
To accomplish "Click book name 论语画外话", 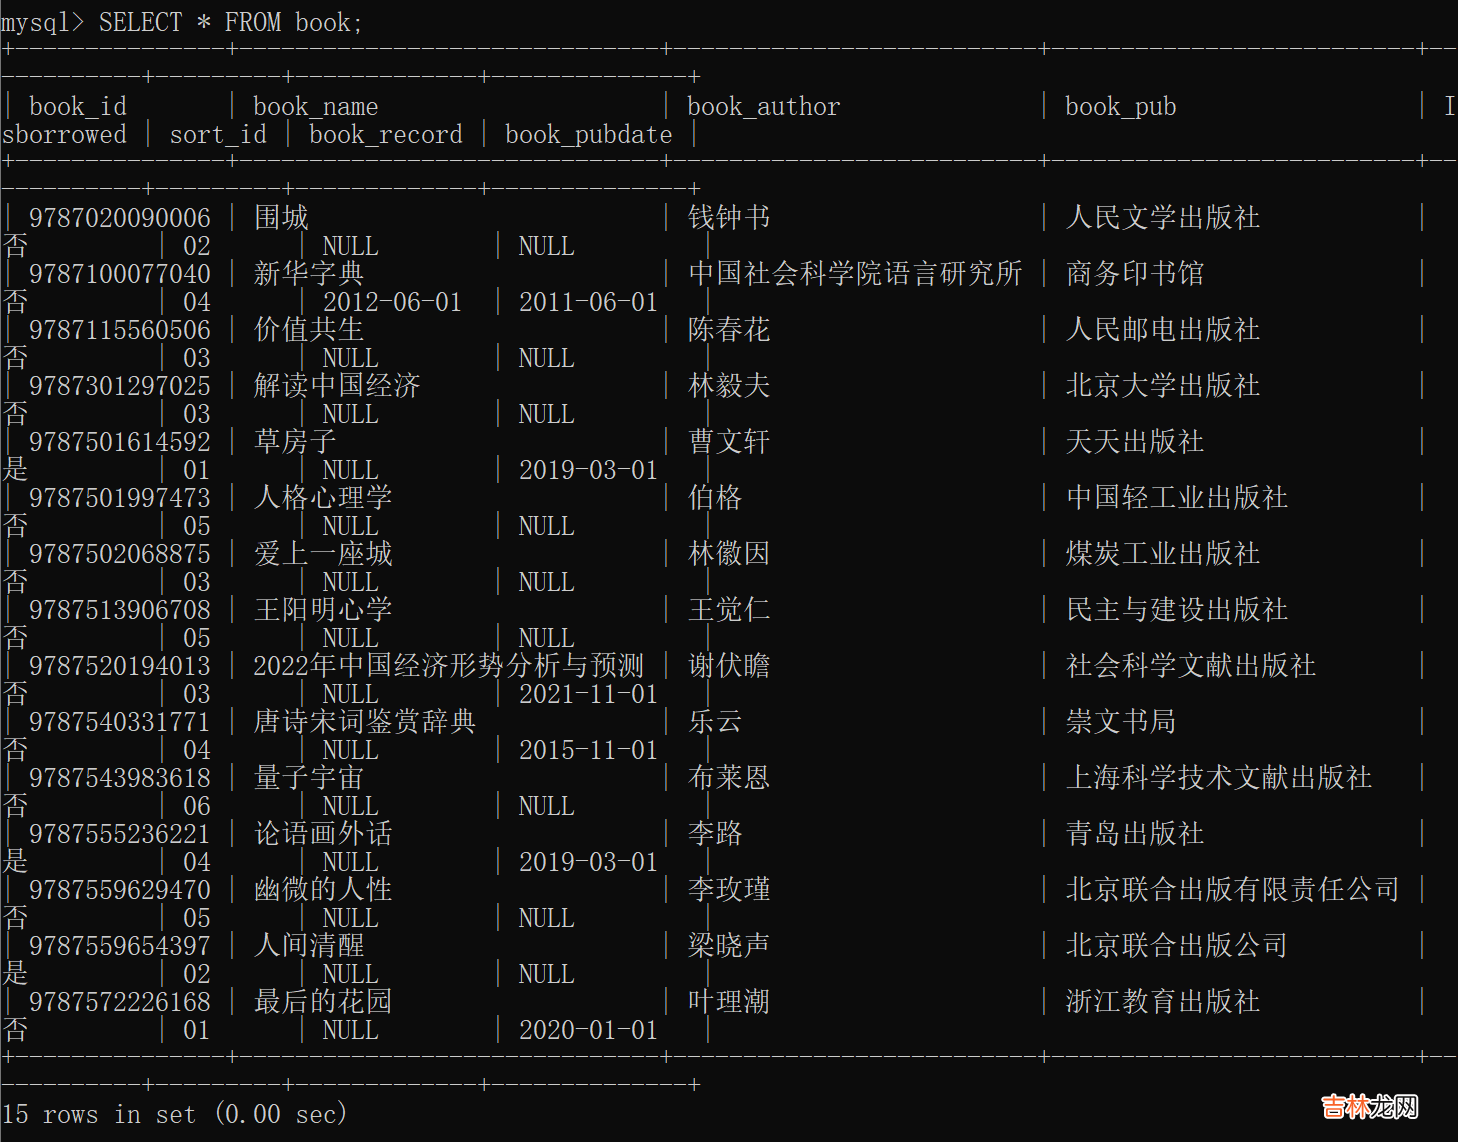I will tap(323, 834).
